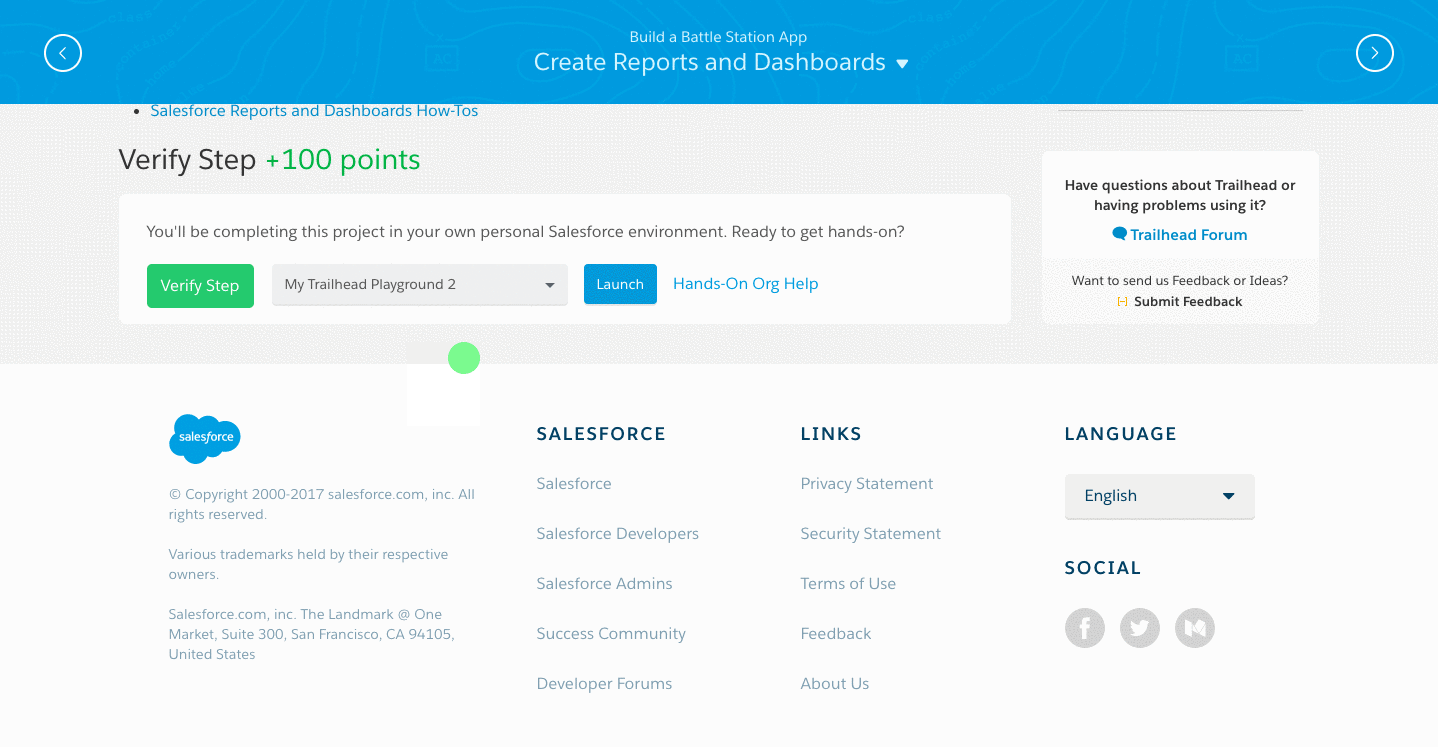
Task: Click the LANGUAGE heading
Action: [1121, 434]
